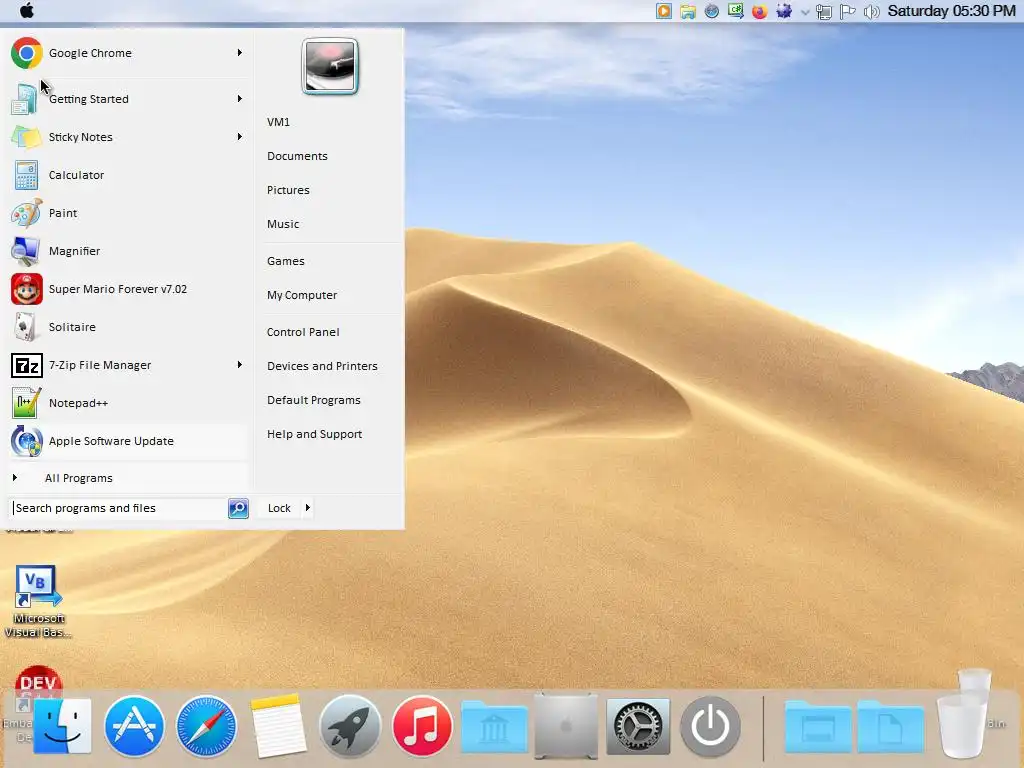Open the red Music icon in dock
The width and height of the screenshot is (1024, 768).
click(x=422, y=726)
